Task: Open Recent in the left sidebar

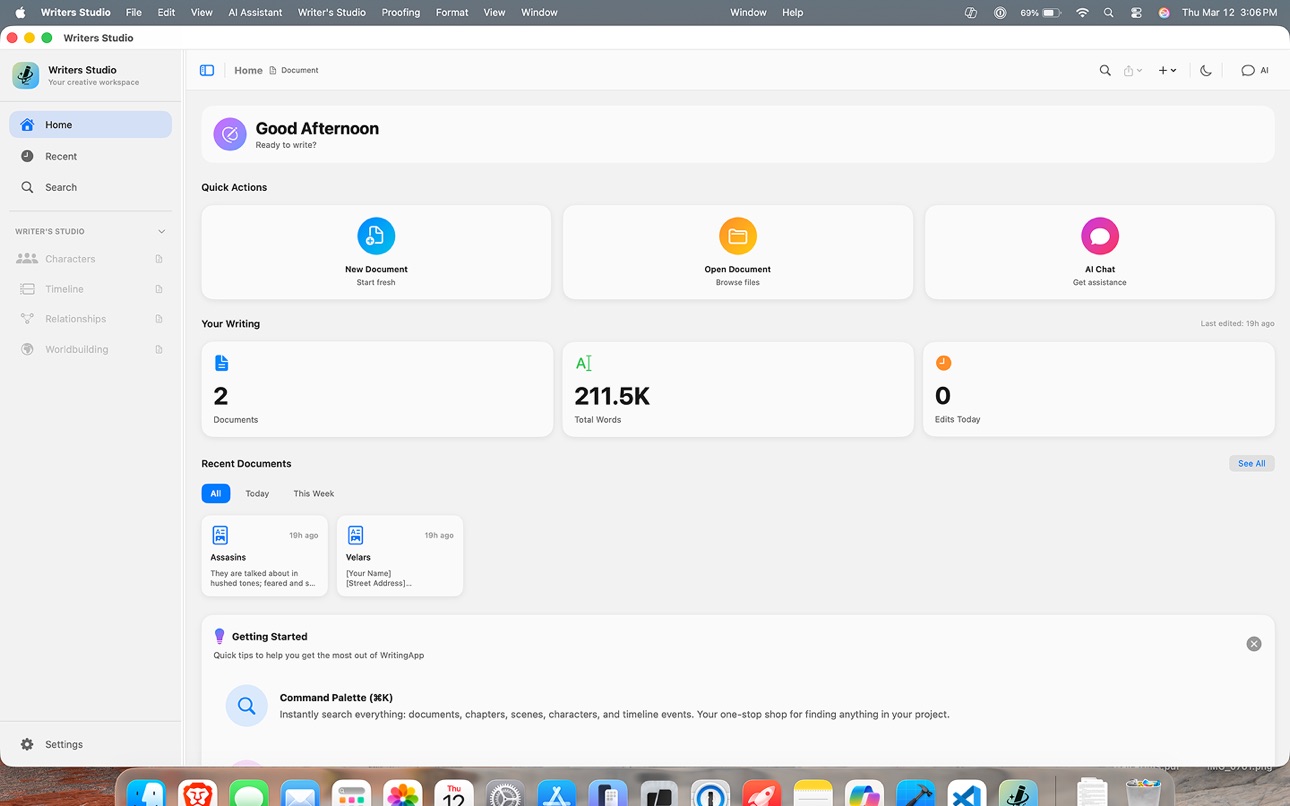Action: pyautogui.click(x=91, y=156)
